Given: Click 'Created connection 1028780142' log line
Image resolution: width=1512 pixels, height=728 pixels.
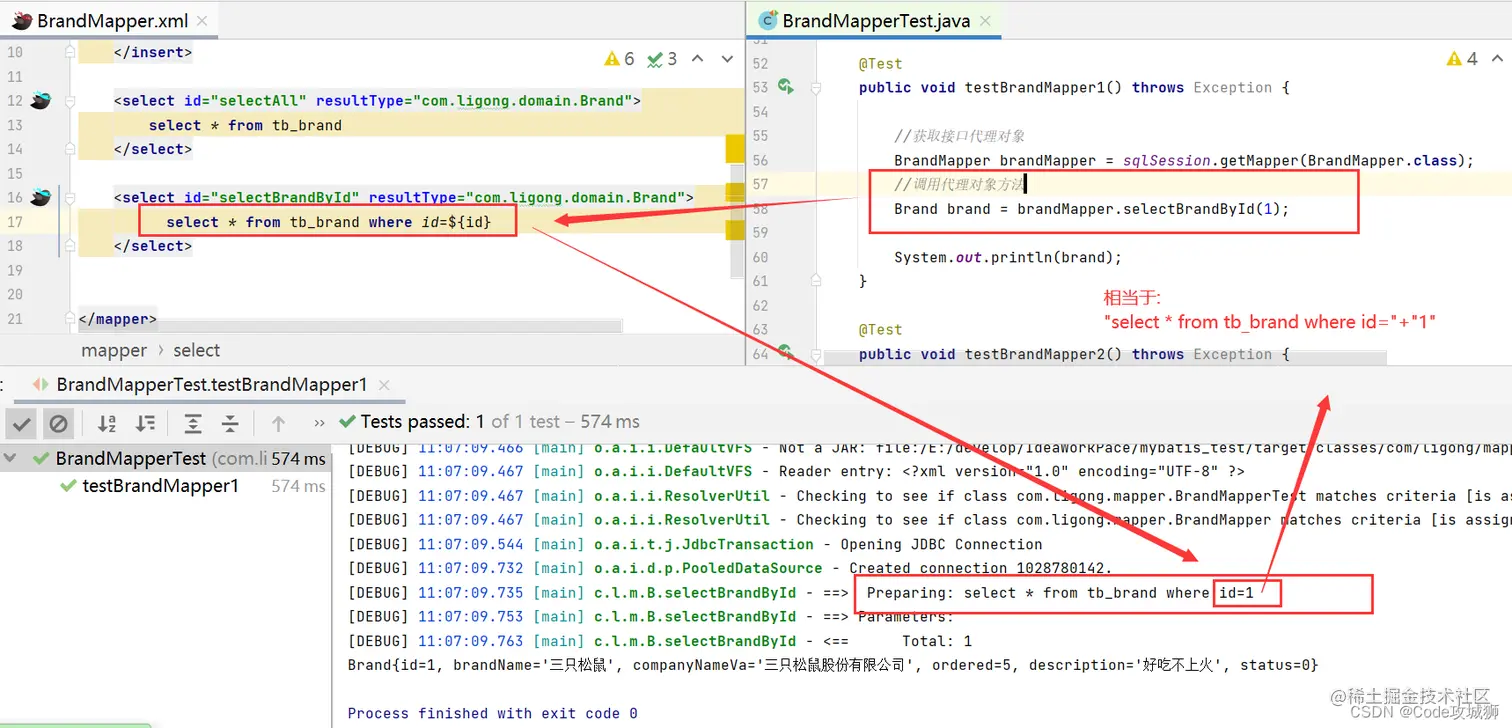Looking at the screenshot, I should tap(730, 568).
